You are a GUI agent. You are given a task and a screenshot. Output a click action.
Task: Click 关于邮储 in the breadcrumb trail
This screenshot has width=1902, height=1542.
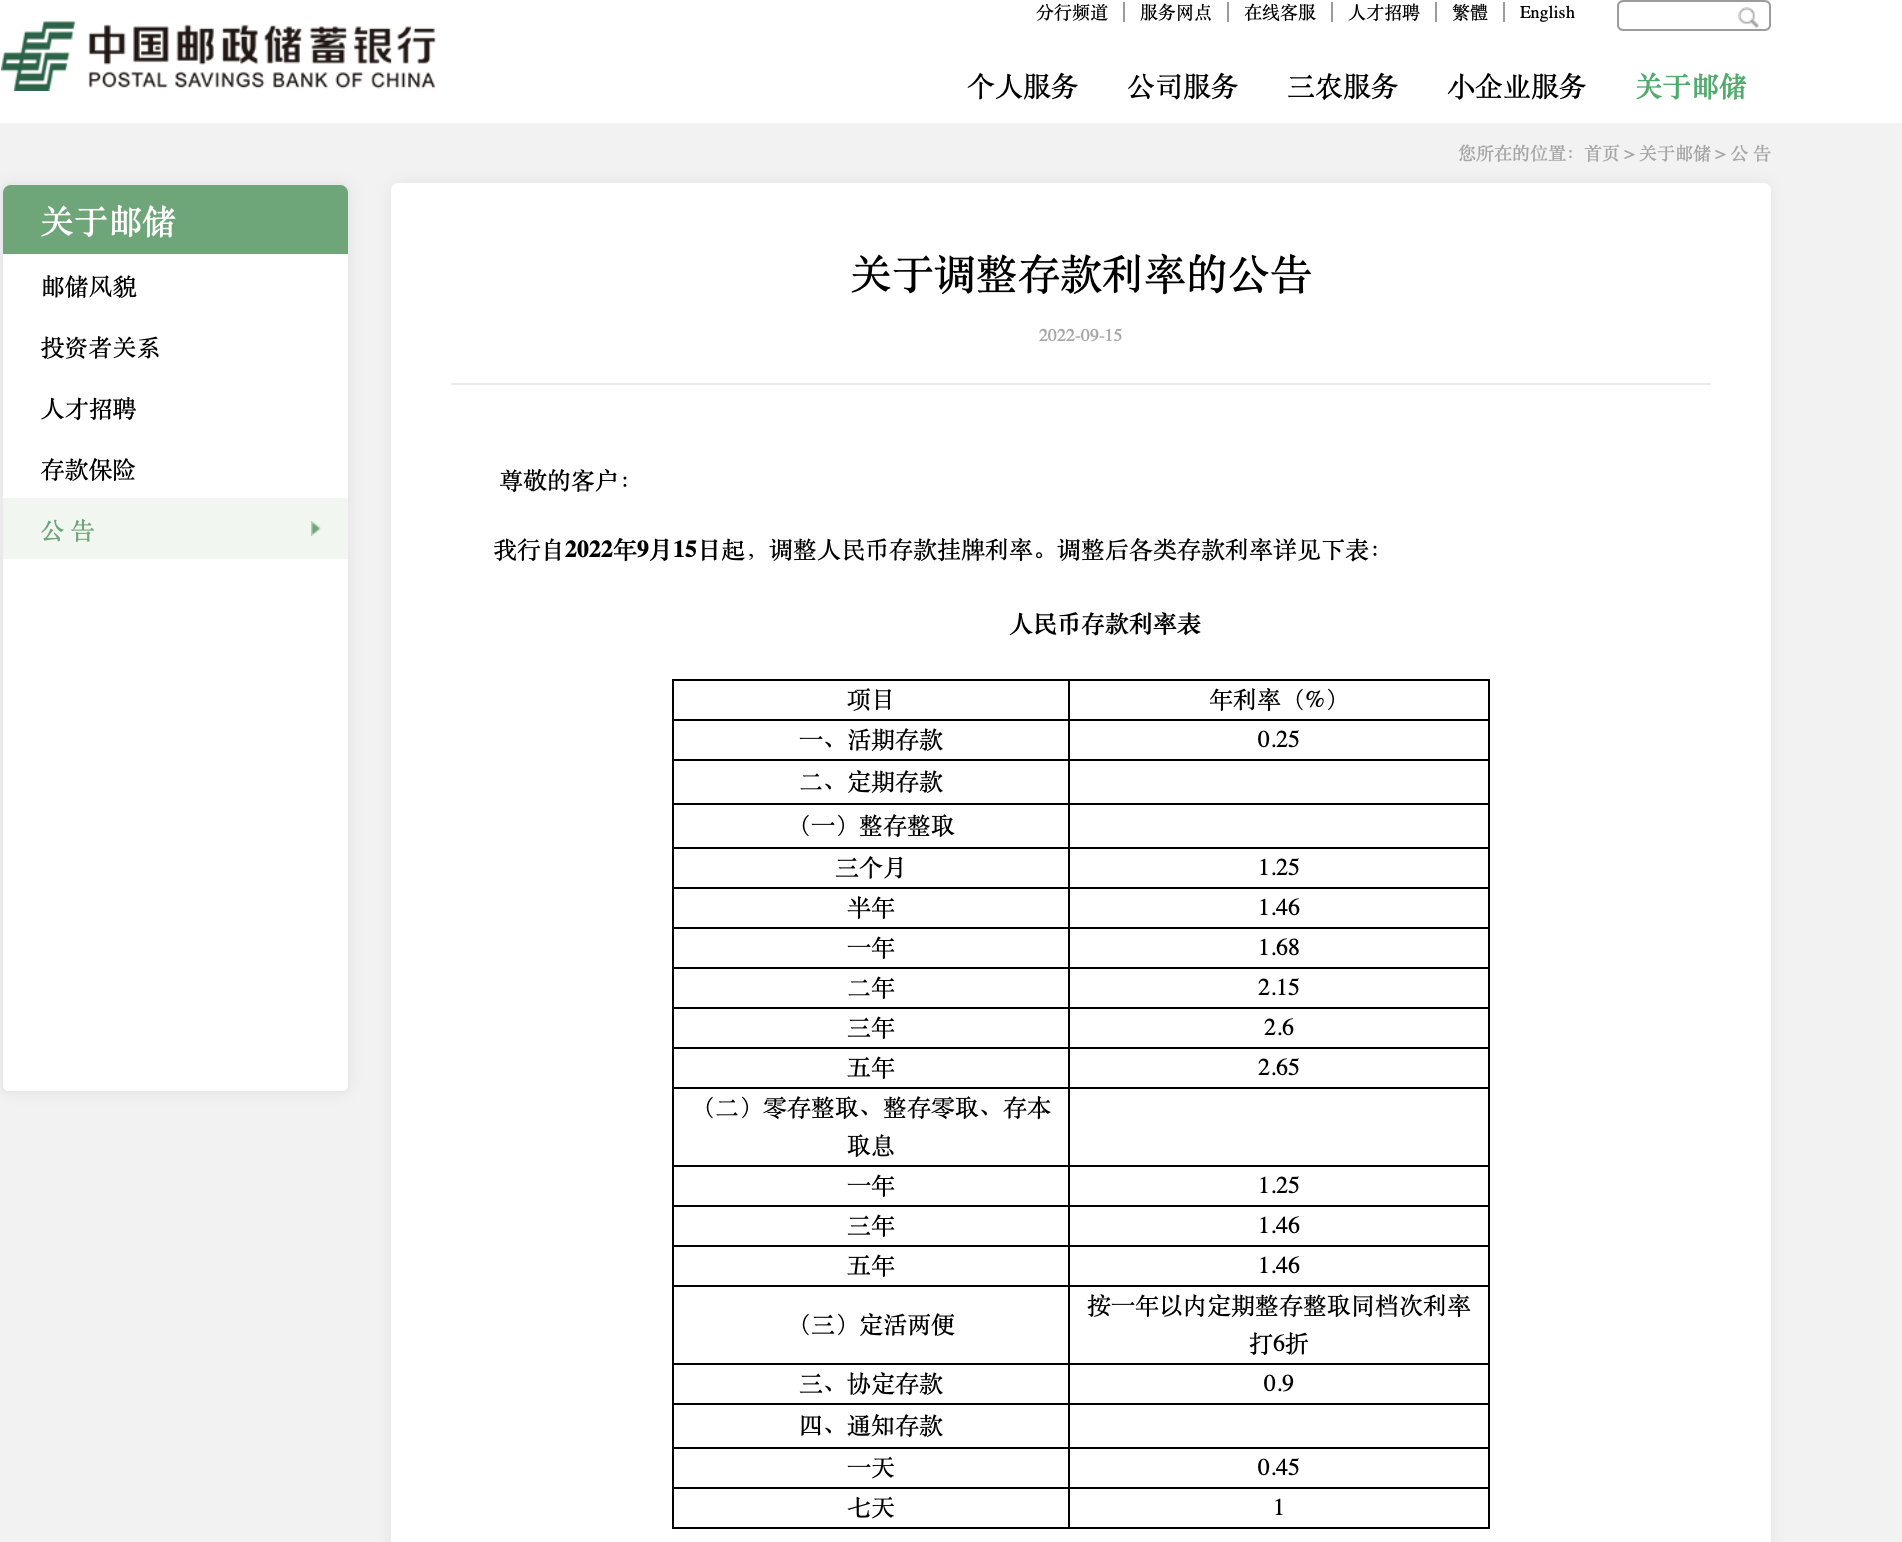[x=1674, y=153]
